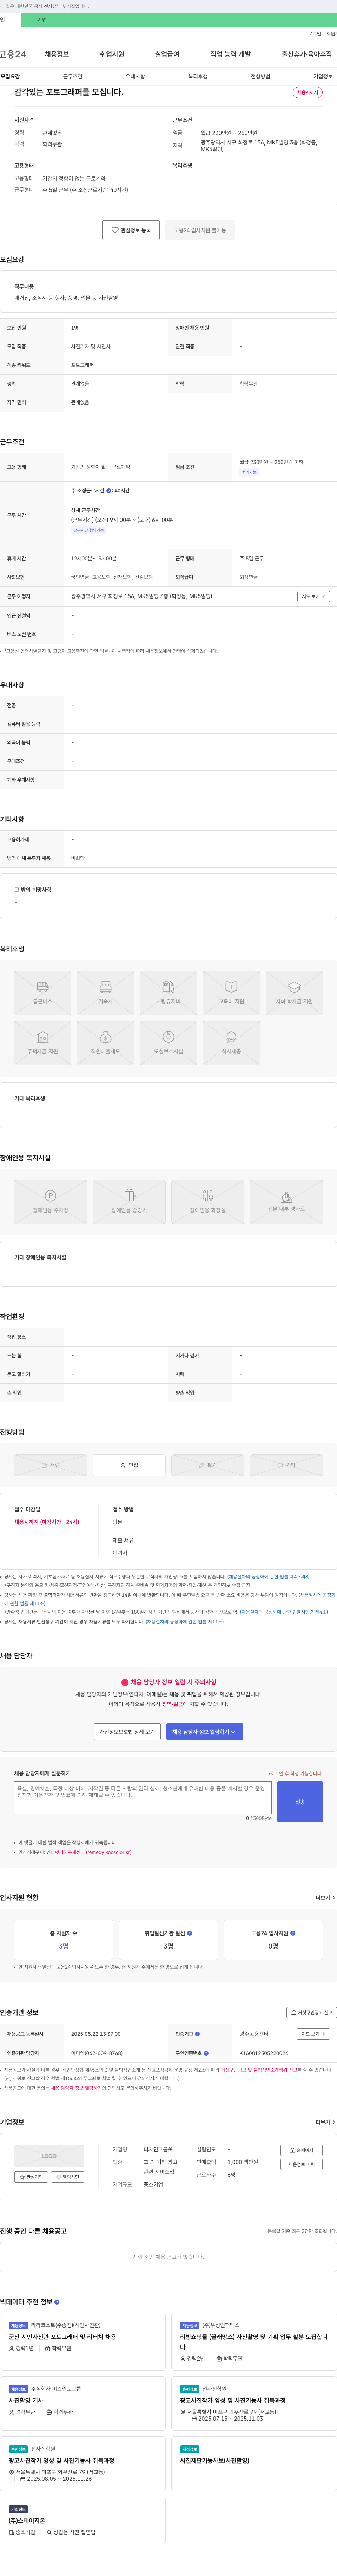
Task: Select 주택자금 지원 housing icon
Action: 43,1042
